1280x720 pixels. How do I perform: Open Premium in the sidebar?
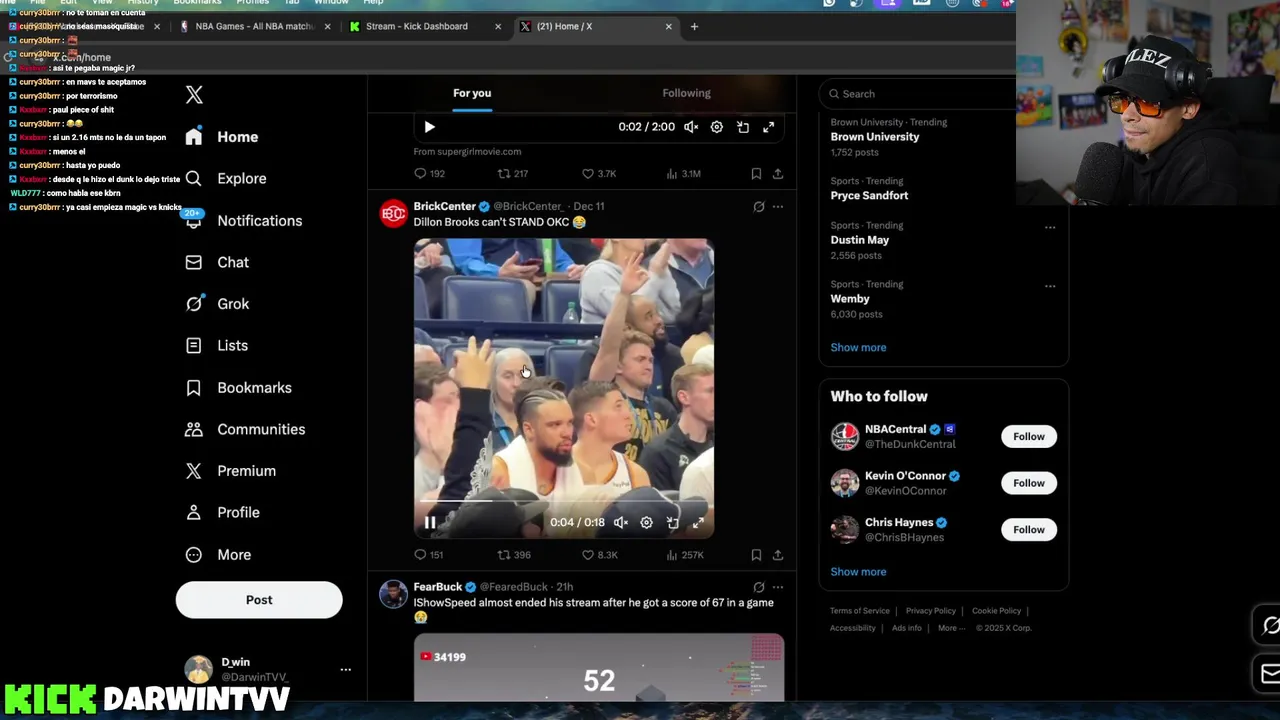[230, 471]
